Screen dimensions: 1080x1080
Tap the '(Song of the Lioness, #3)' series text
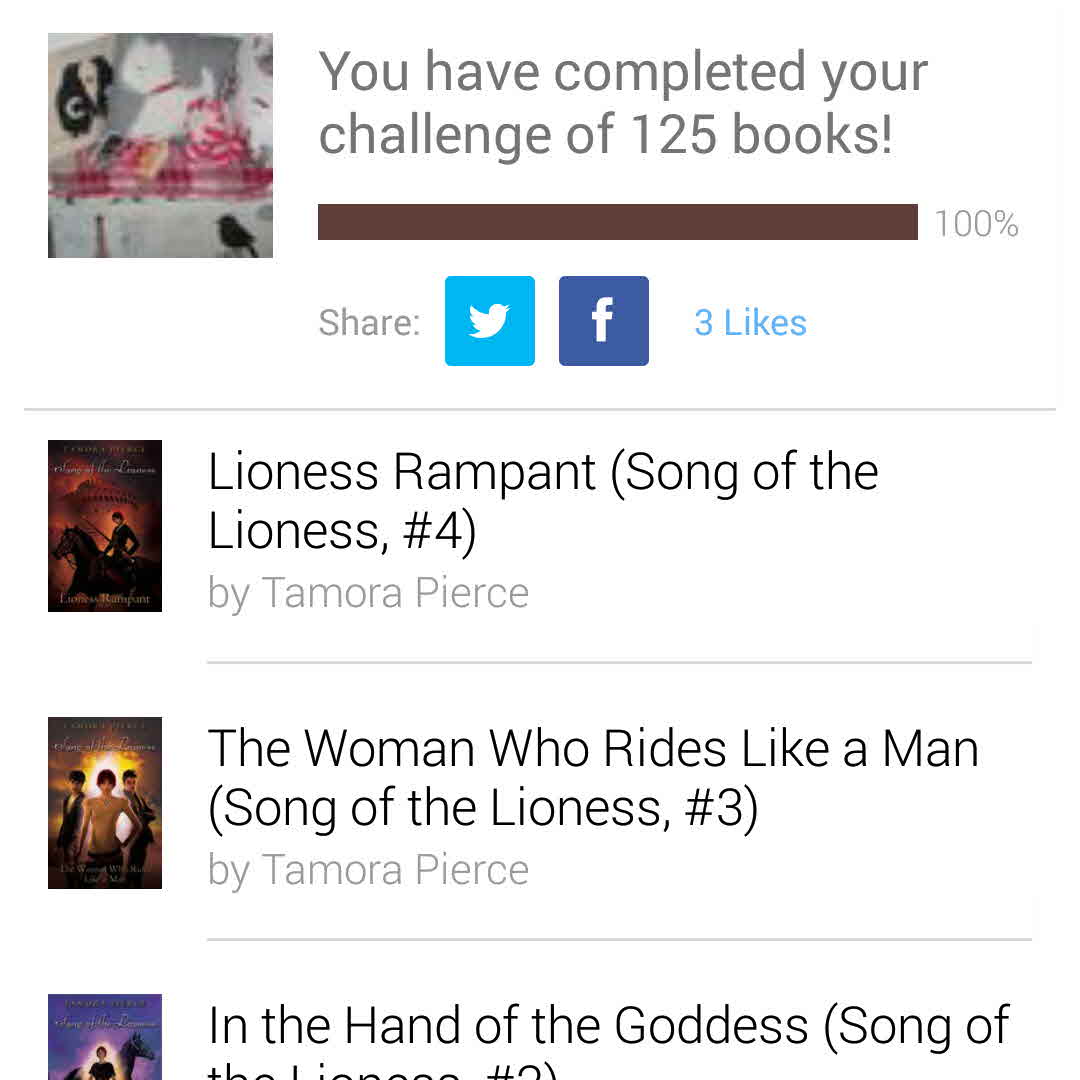[483, 809]
